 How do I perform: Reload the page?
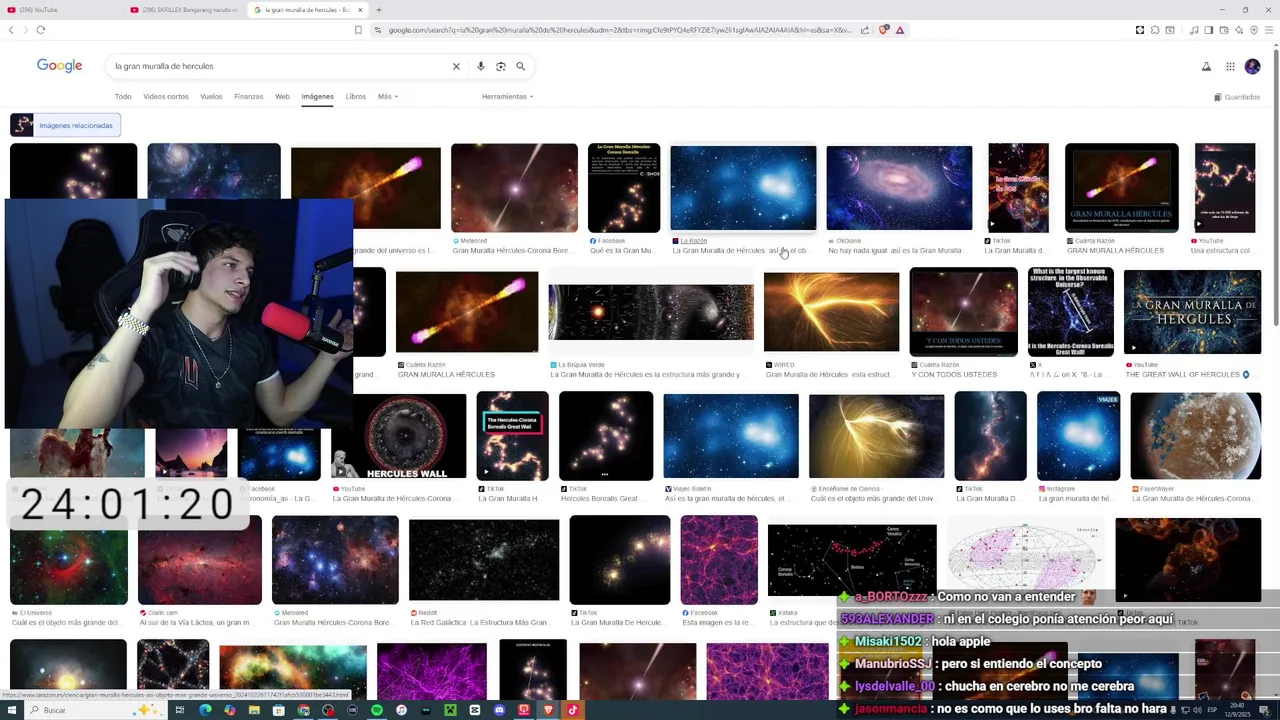41,30
